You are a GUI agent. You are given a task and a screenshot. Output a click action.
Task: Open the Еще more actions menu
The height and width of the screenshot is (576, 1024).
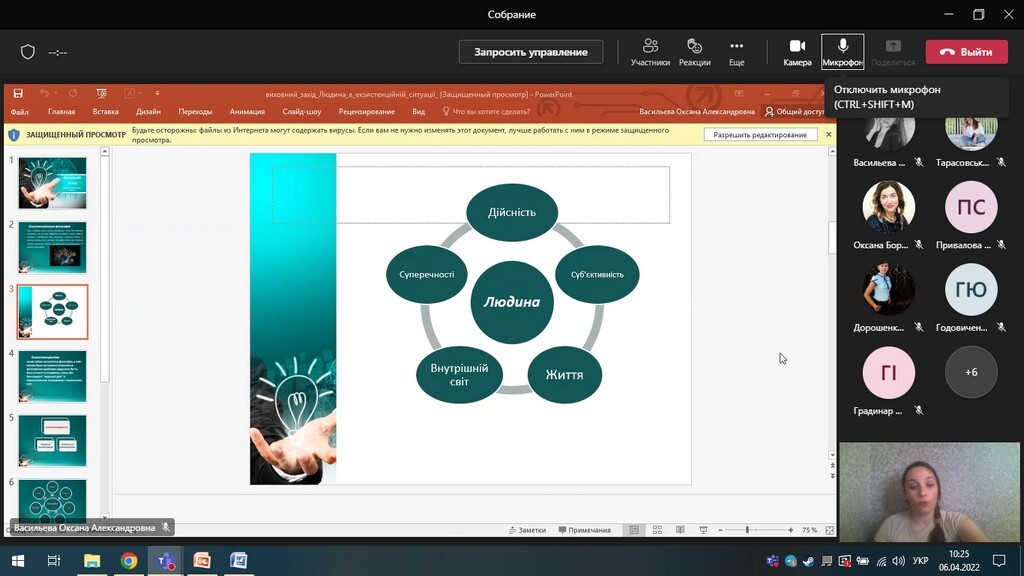pyautogui.click(x=736, y=52)
